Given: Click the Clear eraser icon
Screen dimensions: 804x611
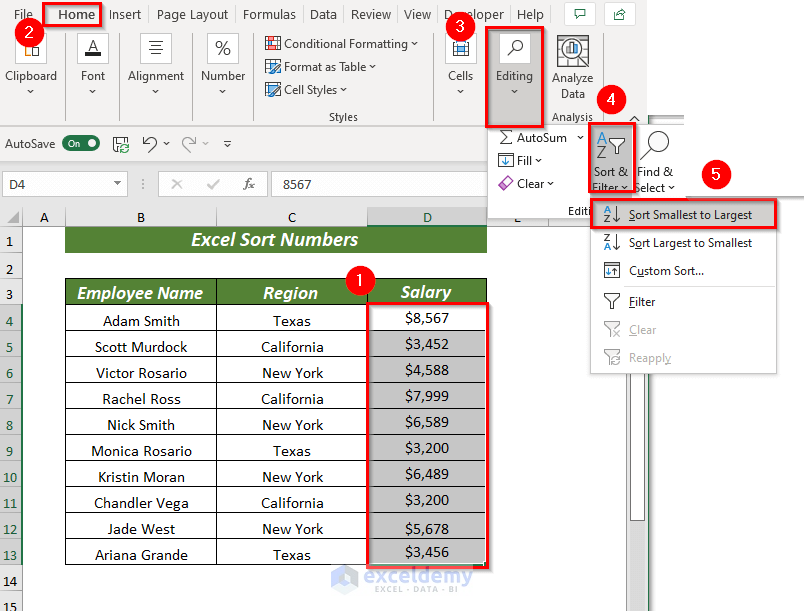Looking at the screenshot, I should click(x=506, y=184).
